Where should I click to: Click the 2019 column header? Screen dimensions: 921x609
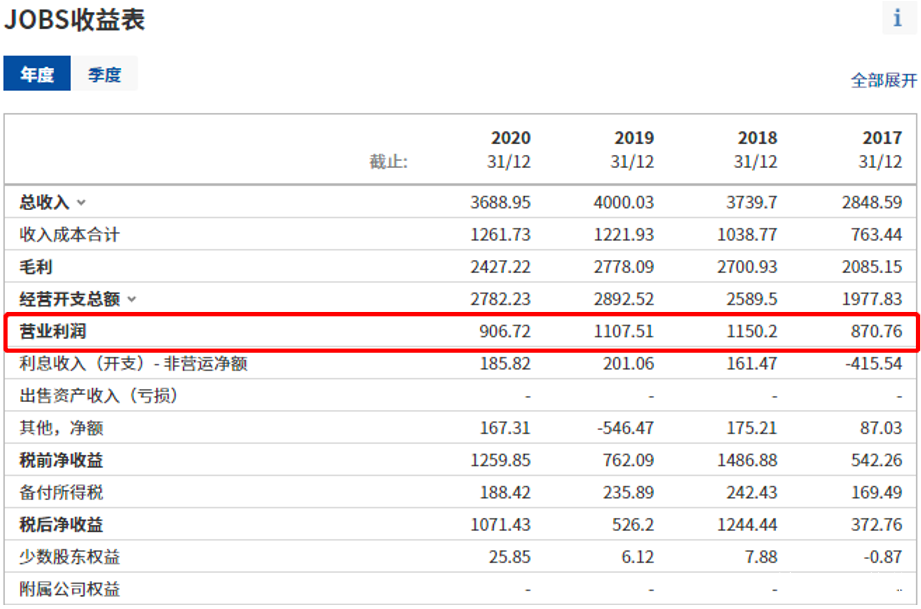pos(633,138)
